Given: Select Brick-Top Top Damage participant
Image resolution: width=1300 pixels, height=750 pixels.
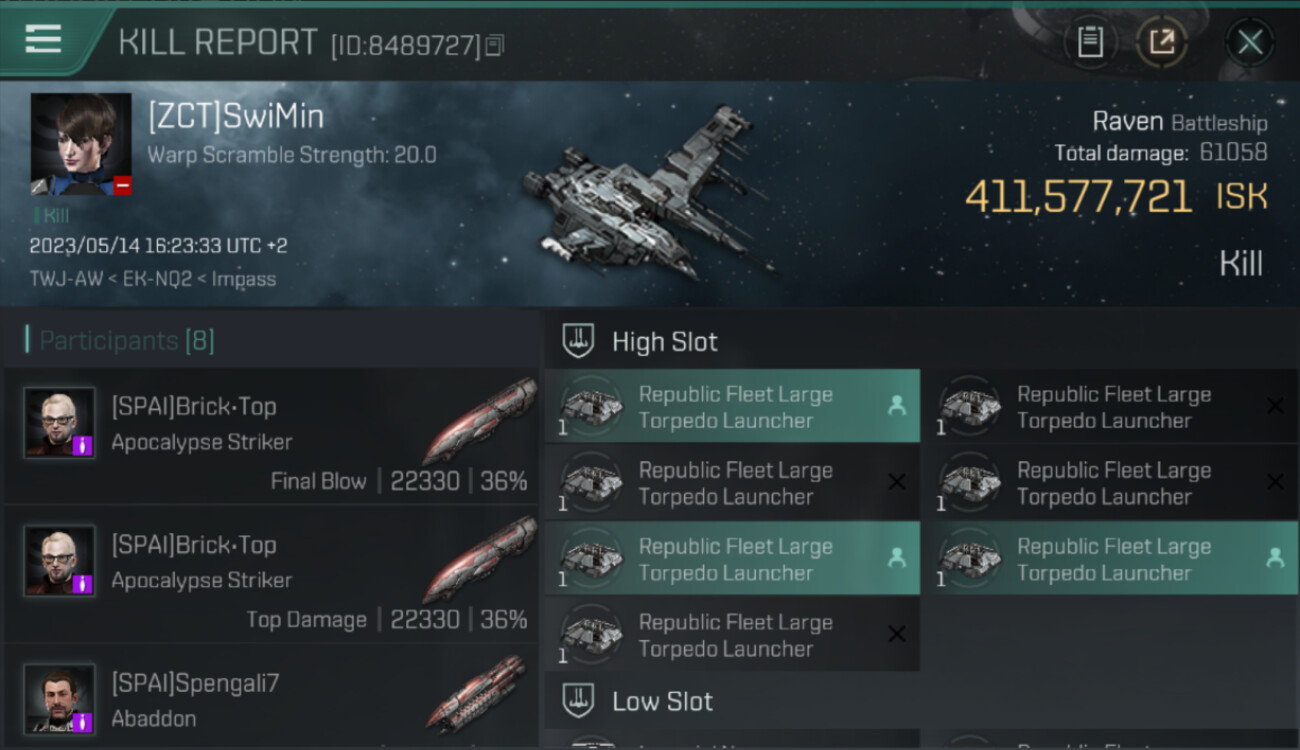Looking at the screenshot, I should tap(270, 574).
